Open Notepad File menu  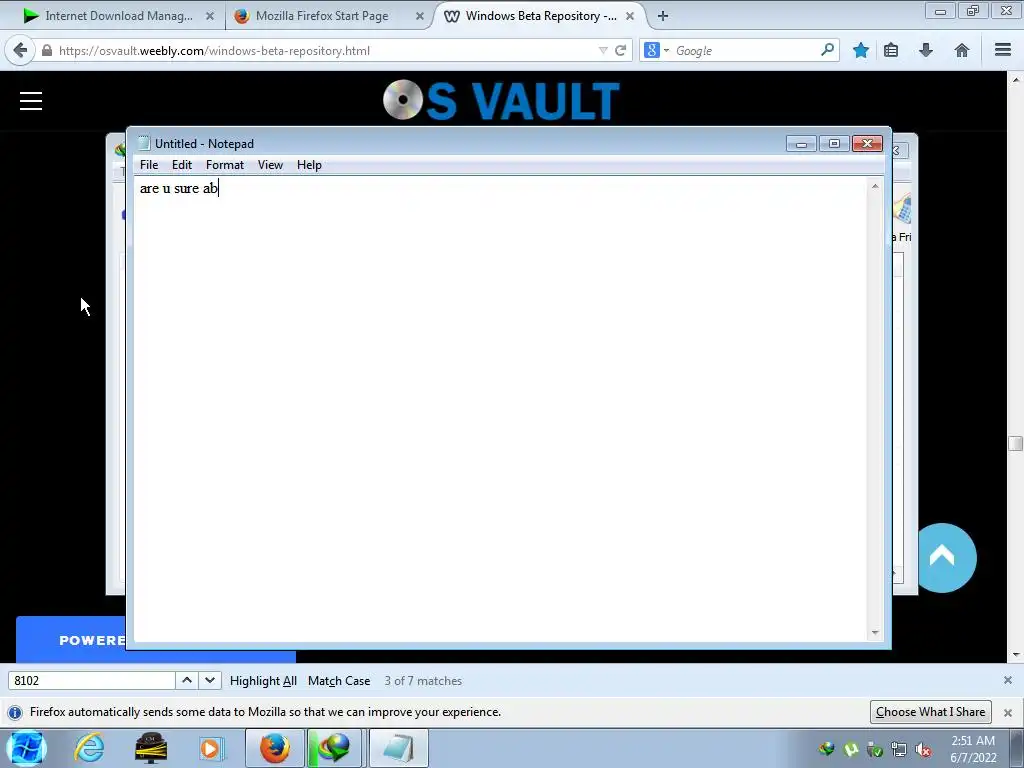pos(149,165)
